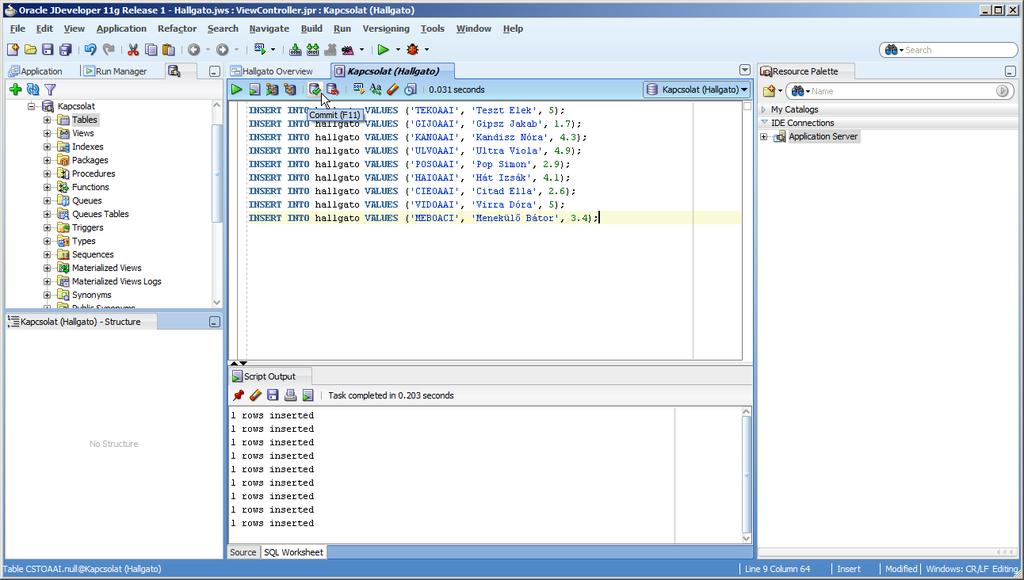Viewport: 1024px width, 580px height.
Task: Click the Save icon in main toolbar
Action: tap(48, 50)
